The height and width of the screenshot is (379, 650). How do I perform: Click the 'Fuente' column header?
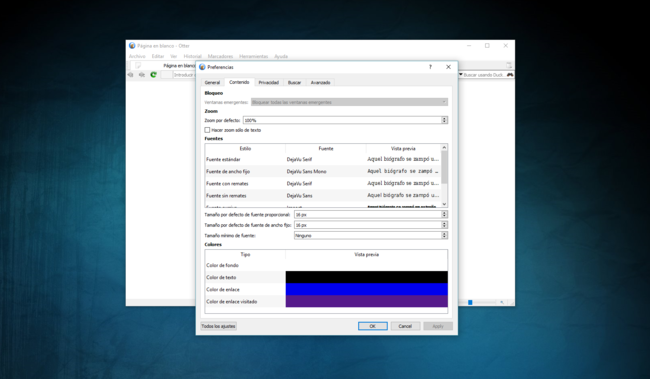coord(326,148)
